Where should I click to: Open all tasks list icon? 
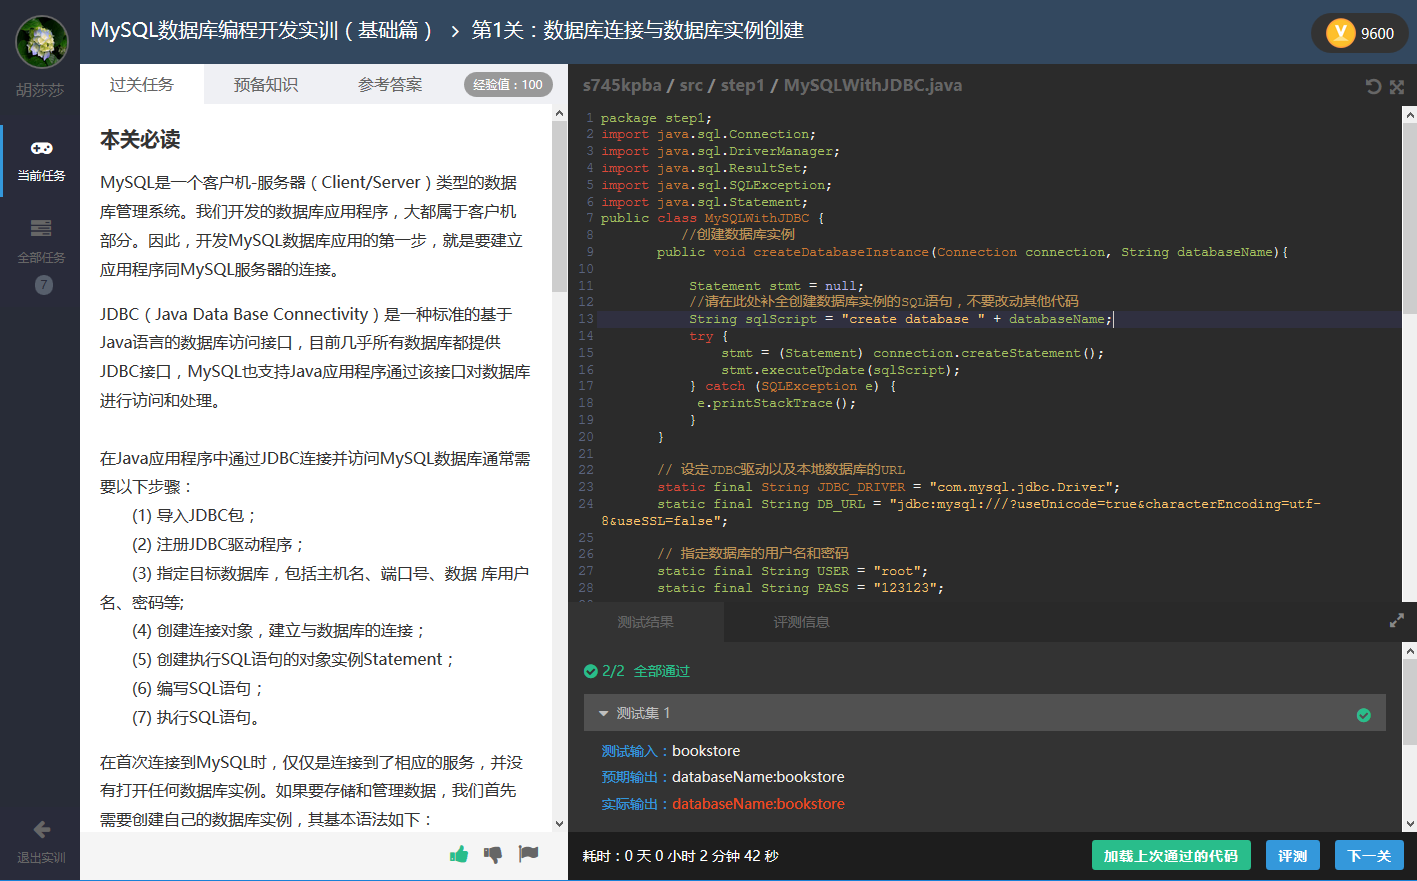point(41,228)
